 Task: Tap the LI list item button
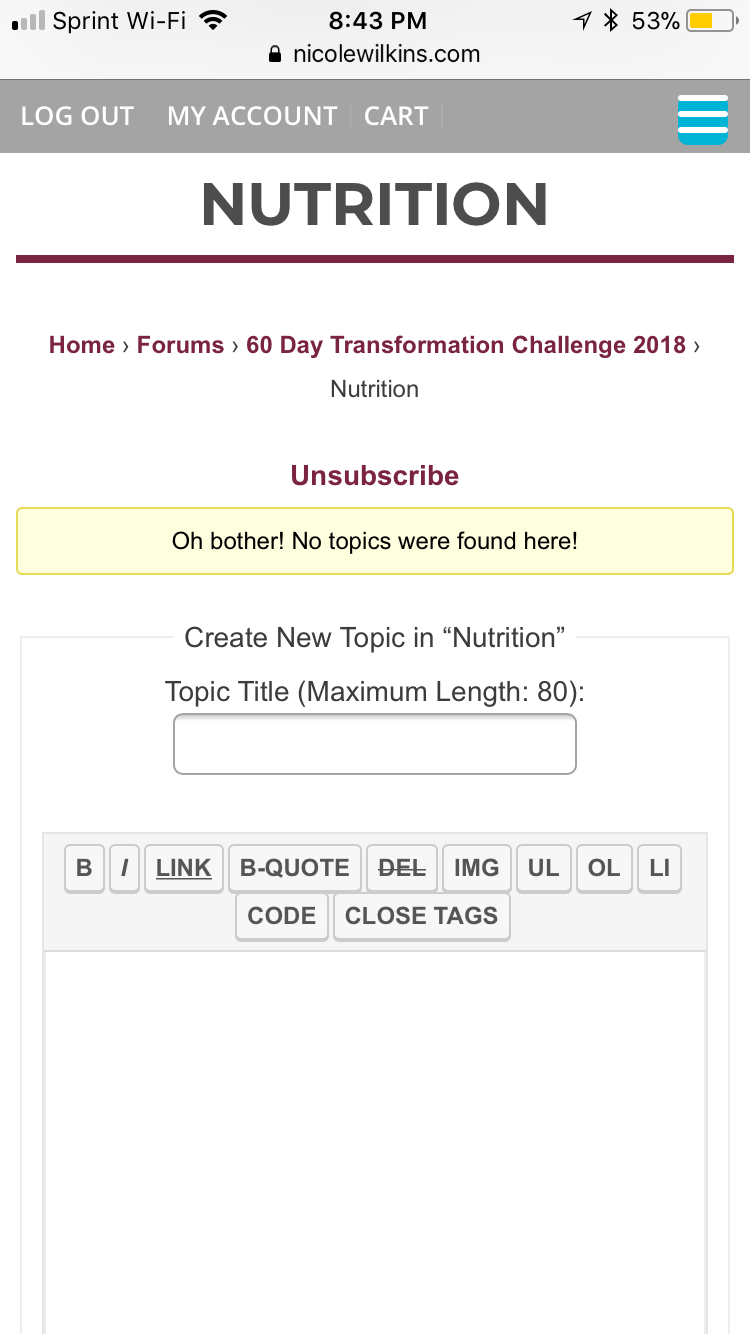(x=659, y=868)
